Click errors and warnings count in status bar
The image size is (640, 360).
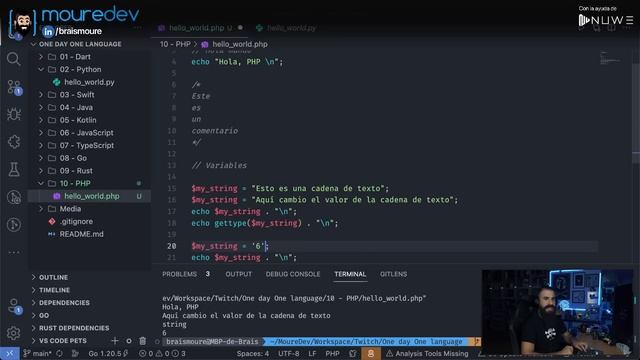162,353
